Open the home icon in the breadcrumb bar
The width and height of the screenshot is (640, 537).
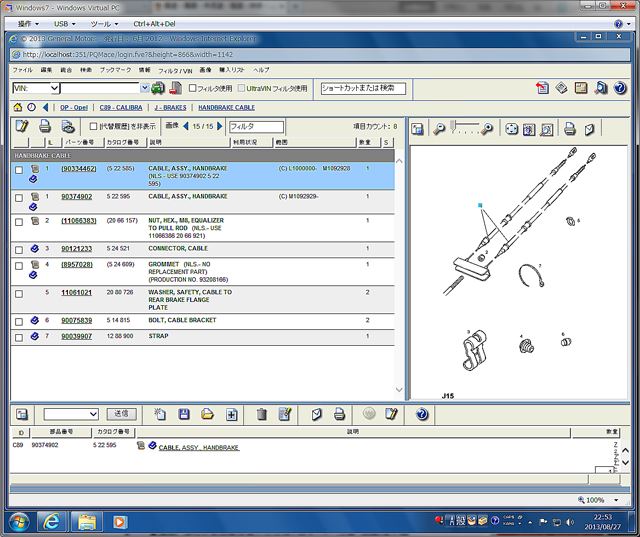pyautogui.click(x=18, y=107)
